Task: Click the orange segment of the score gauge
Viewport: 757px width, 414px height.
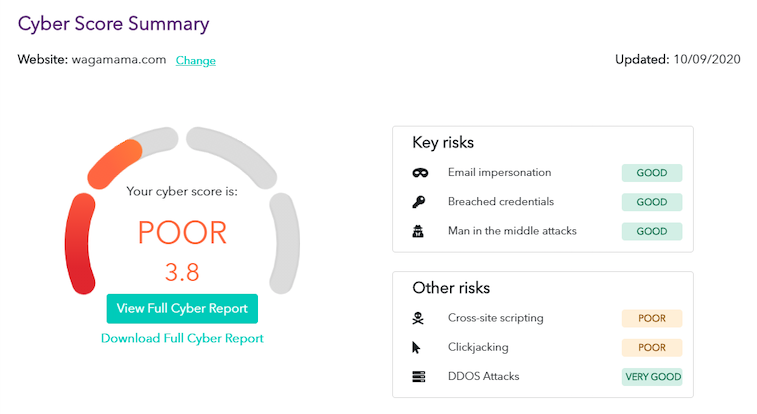Action: coord(113,162)
